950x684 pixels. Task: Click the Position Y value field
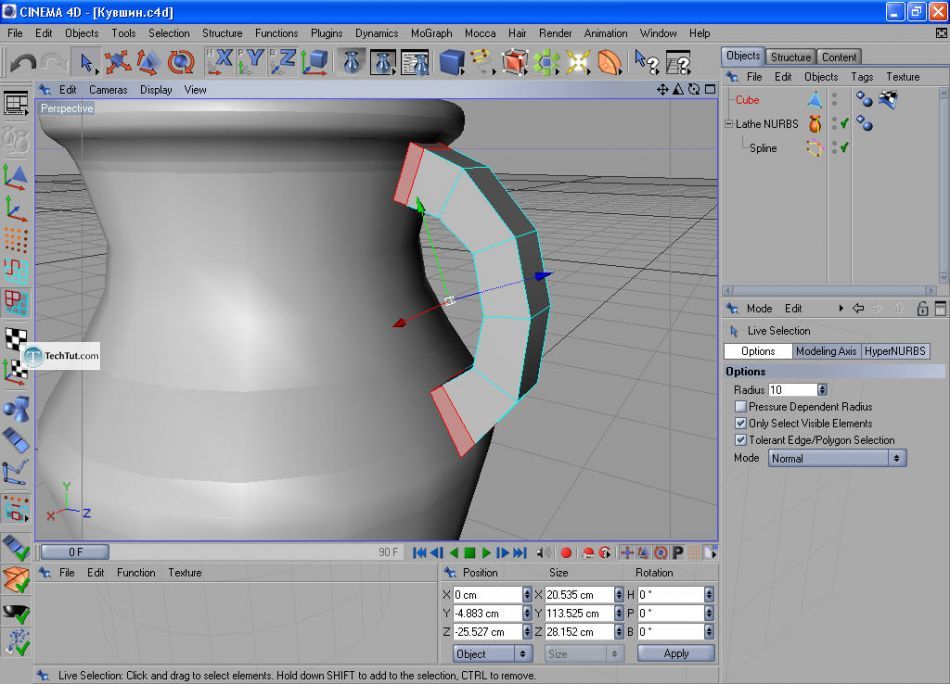pyautogui.click(x=487, y=613)
